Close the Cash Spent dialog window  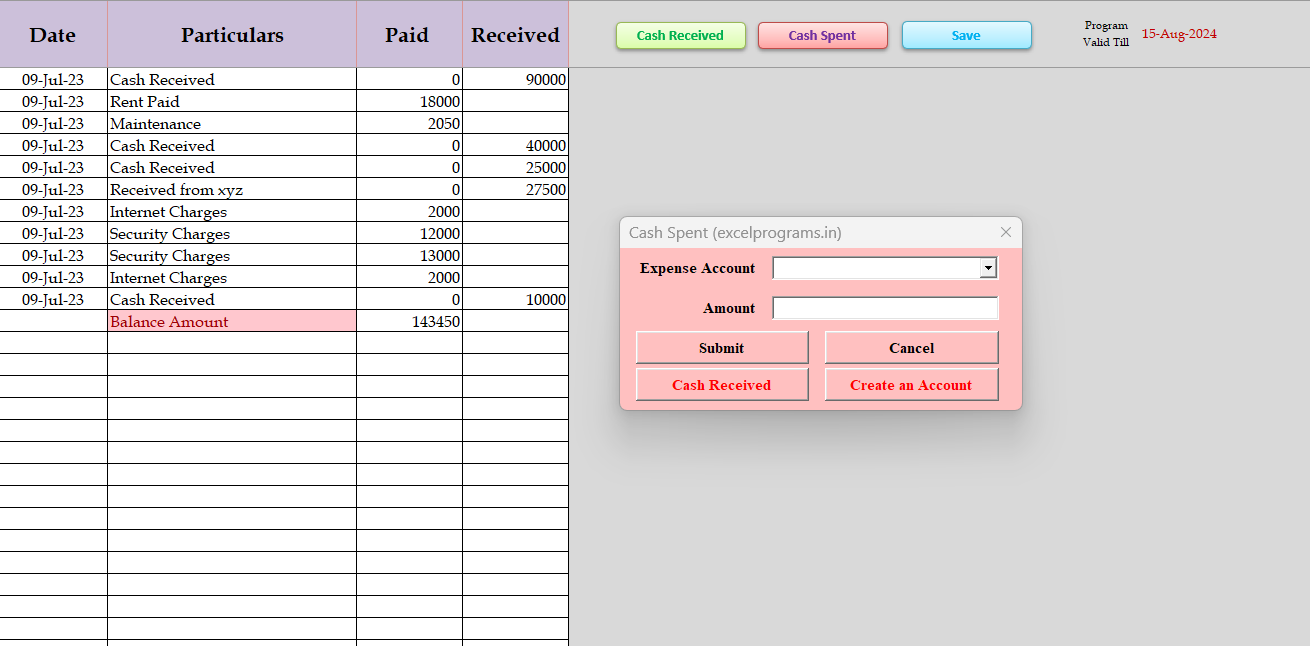click(x=1006, y=232)
